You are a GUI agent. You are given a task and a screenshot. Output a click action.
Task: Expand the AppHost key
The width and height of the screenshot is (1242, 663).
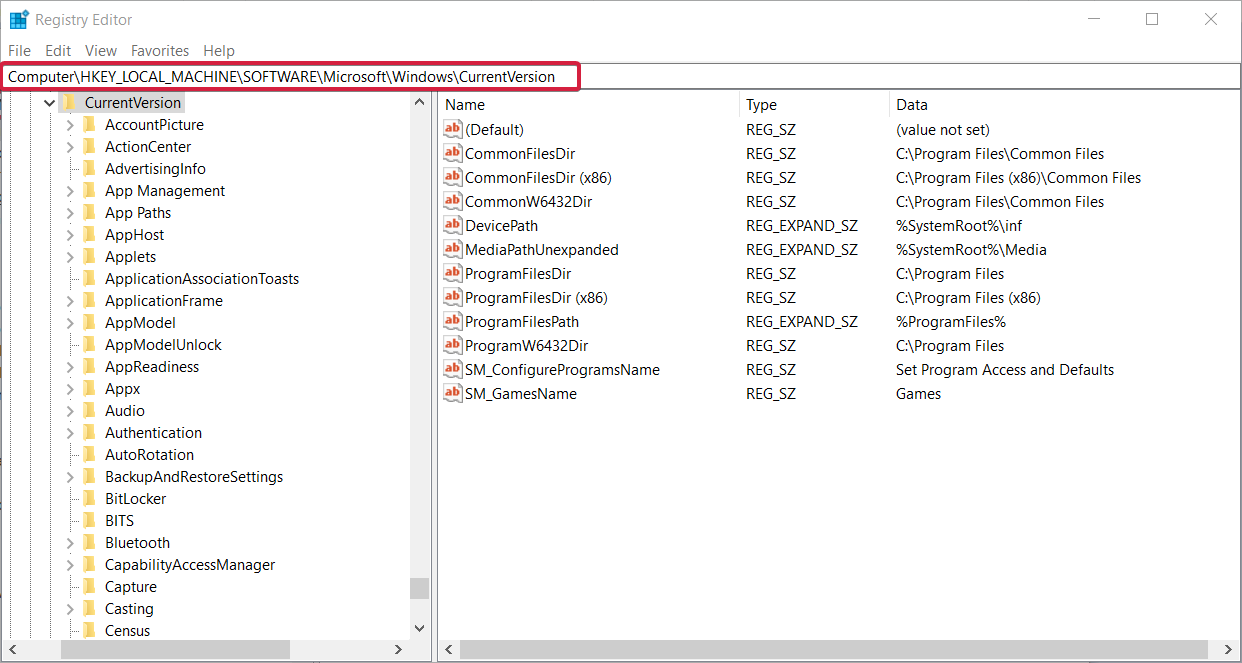[70, 235]
